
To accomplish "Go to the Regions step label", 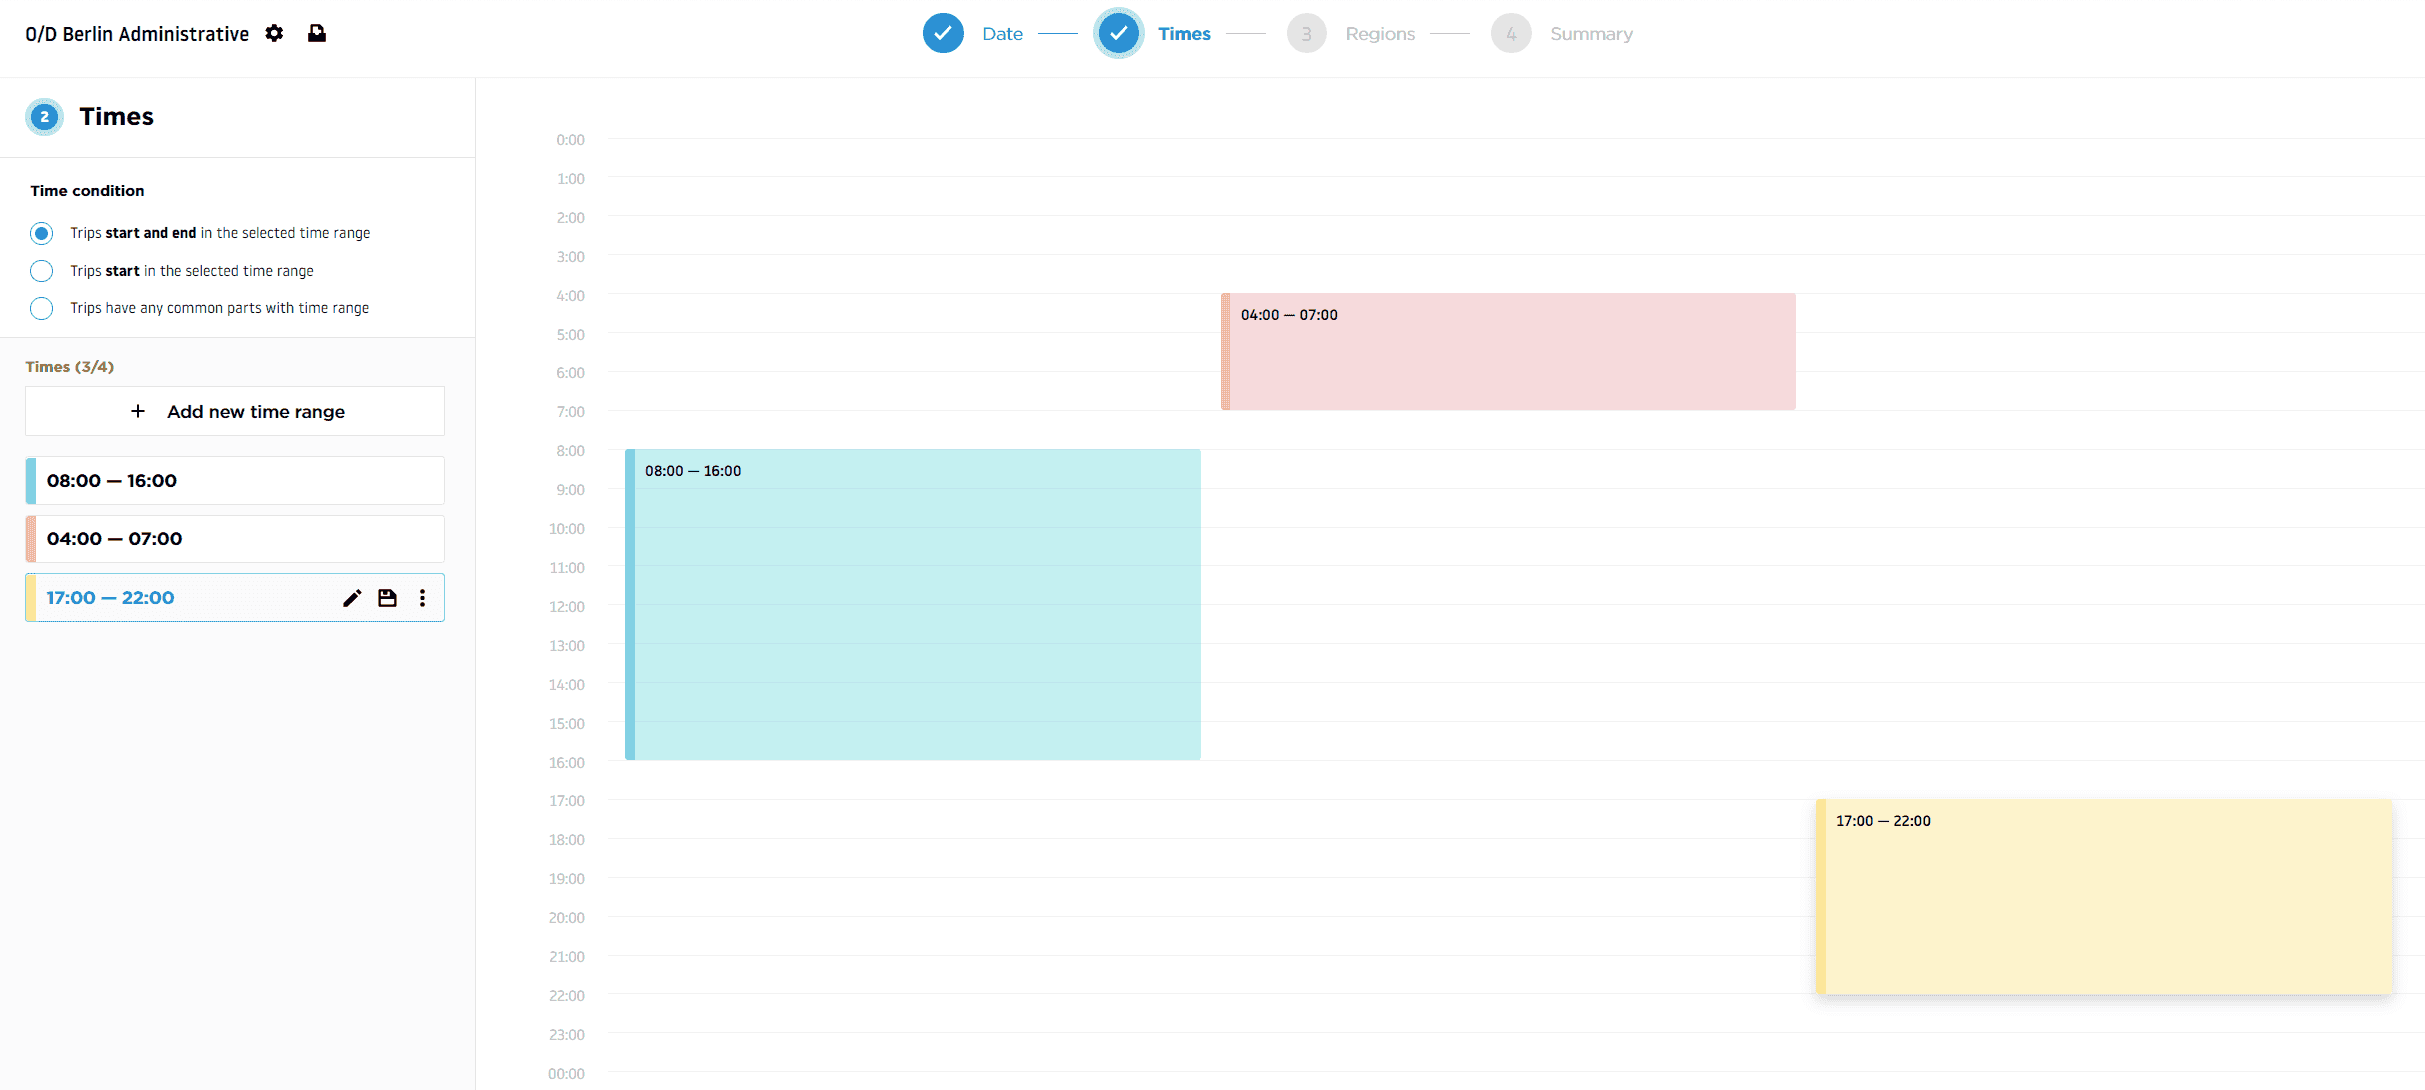I will [x=1379, y=33].
